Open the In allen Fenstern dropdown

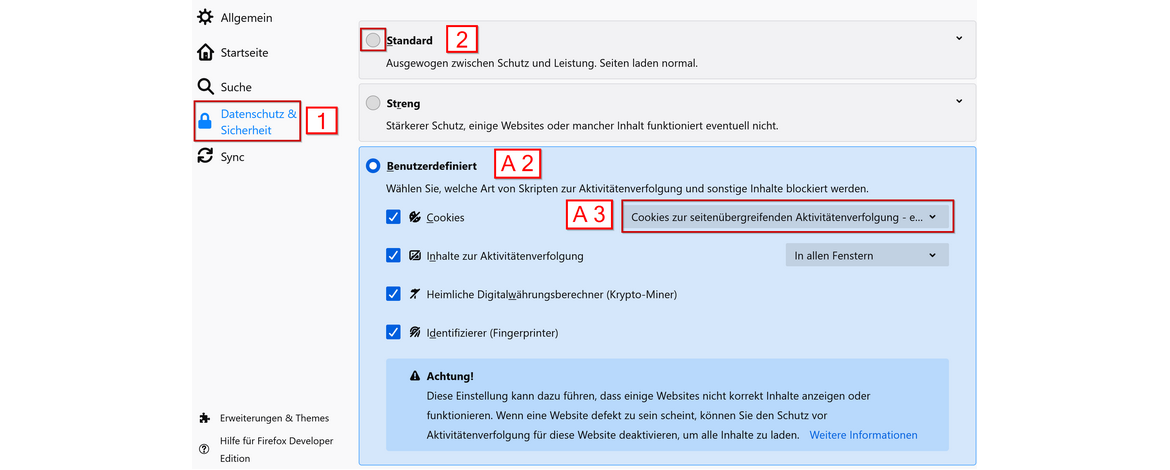(866, 256)
